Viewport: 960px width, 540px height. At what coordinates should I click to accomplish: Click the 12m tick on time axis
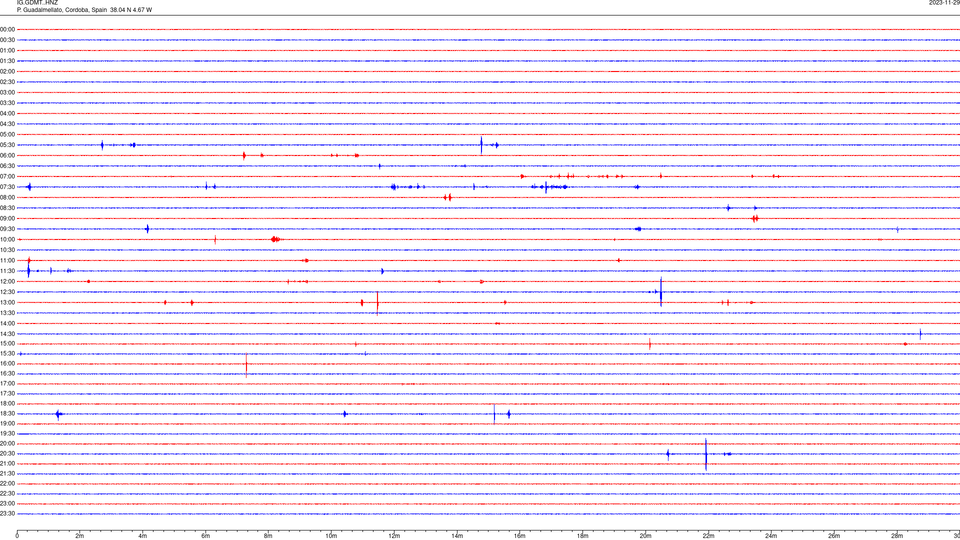394,536
